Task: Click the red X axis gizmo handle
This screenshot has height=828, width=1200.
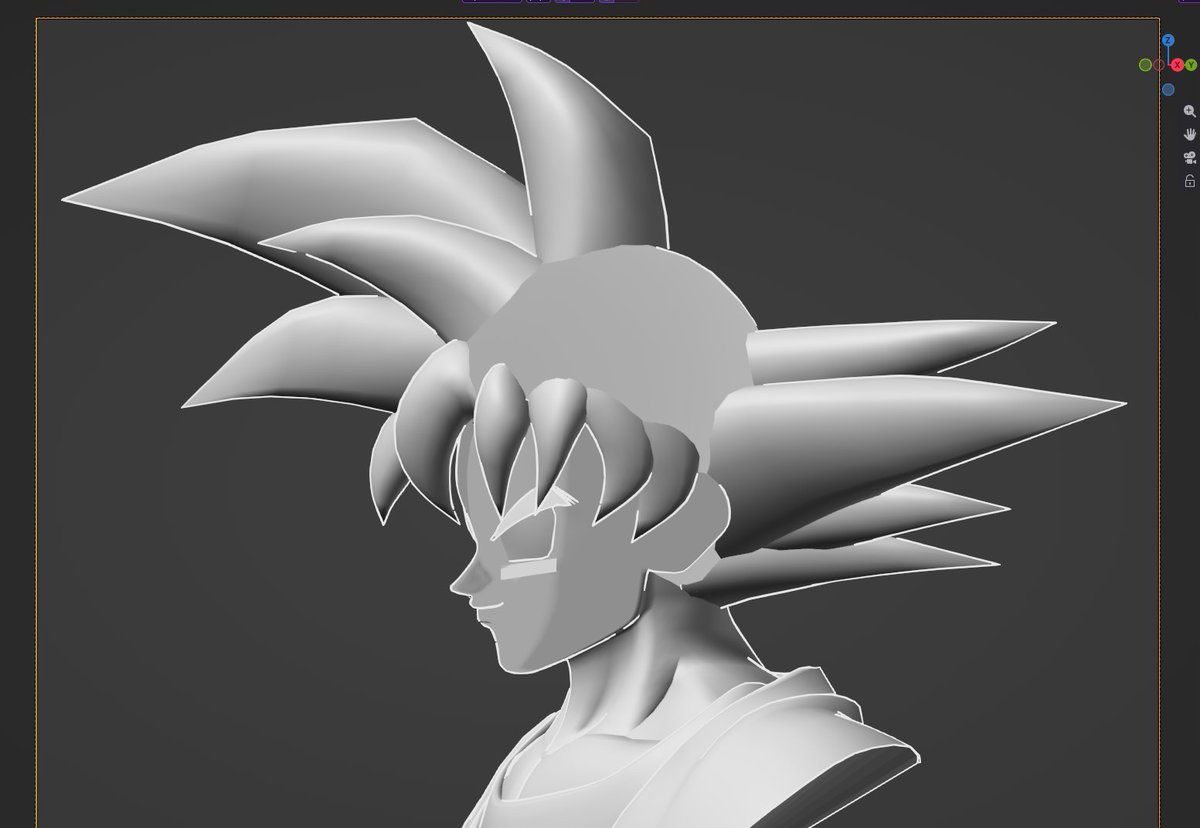Action: [x=1178, y=65]
